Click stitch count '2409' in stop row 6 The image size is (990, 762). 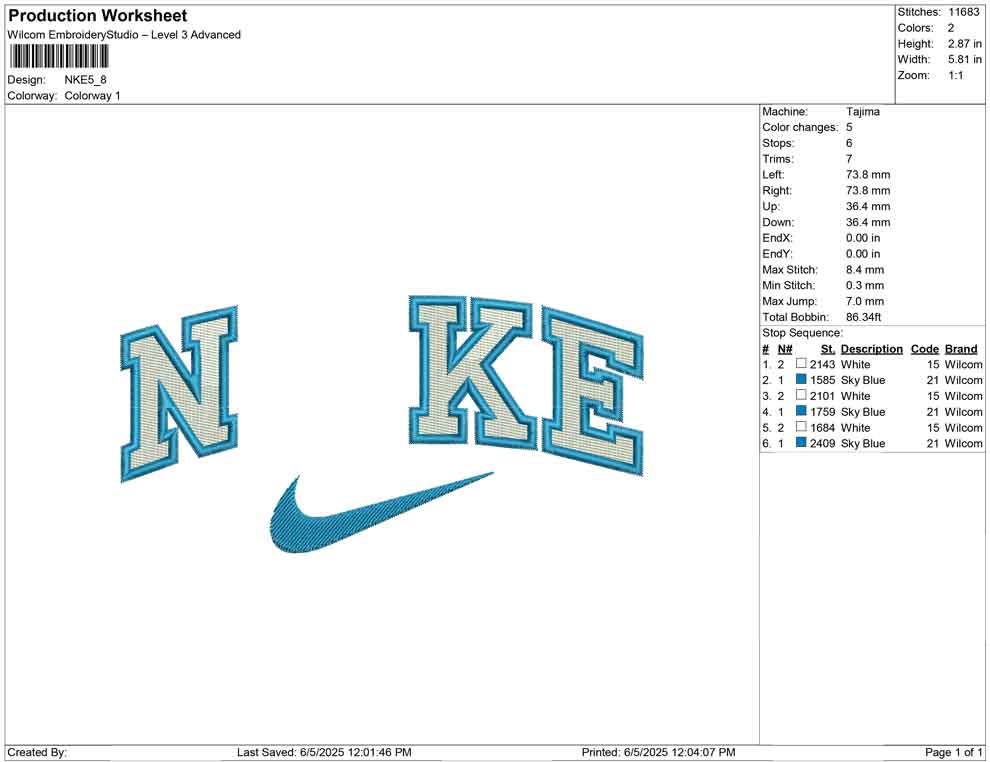click(x=822, y=443)
